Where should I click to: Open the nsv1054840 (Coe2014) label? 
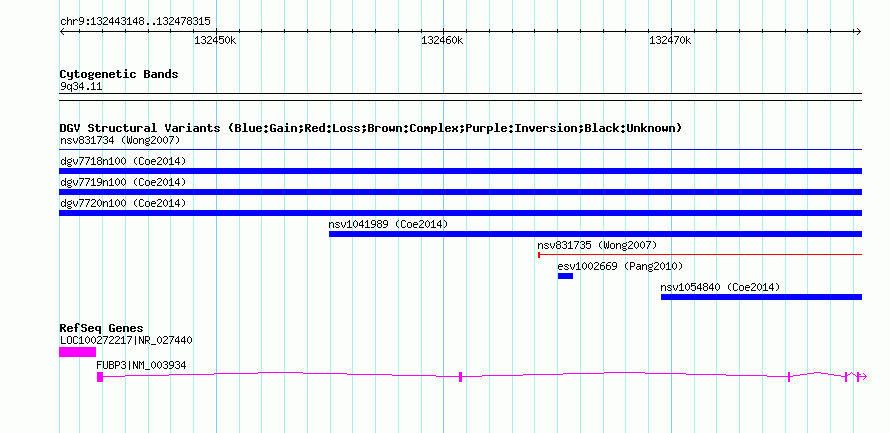click(x=720, y=287)
